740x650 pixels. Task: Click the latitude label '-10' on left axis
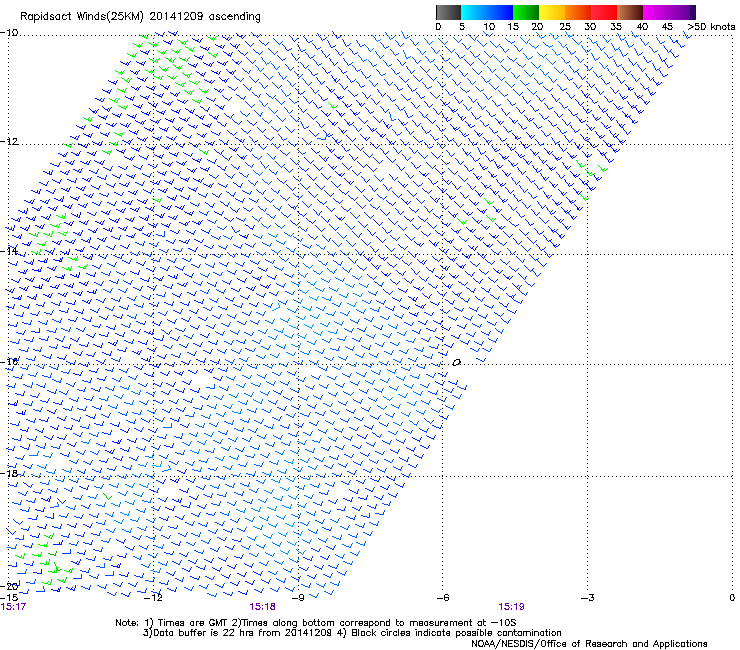[9, 33]
